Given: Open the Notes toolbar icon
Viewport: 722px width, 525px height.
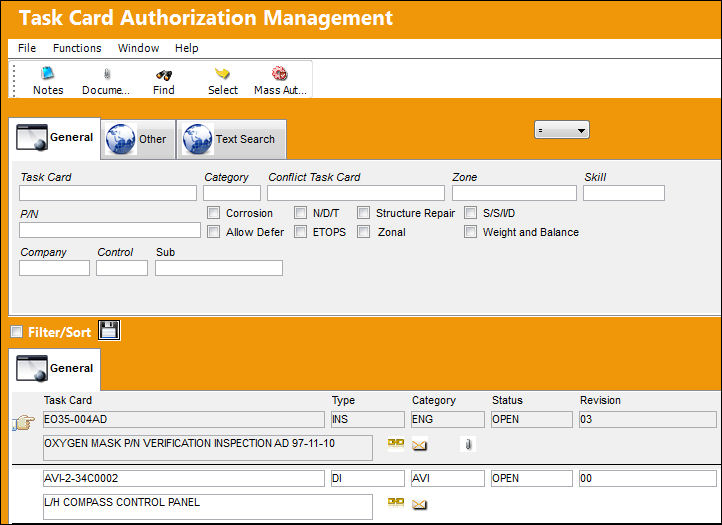Looking at the screenshot, I should click(47, 73).
